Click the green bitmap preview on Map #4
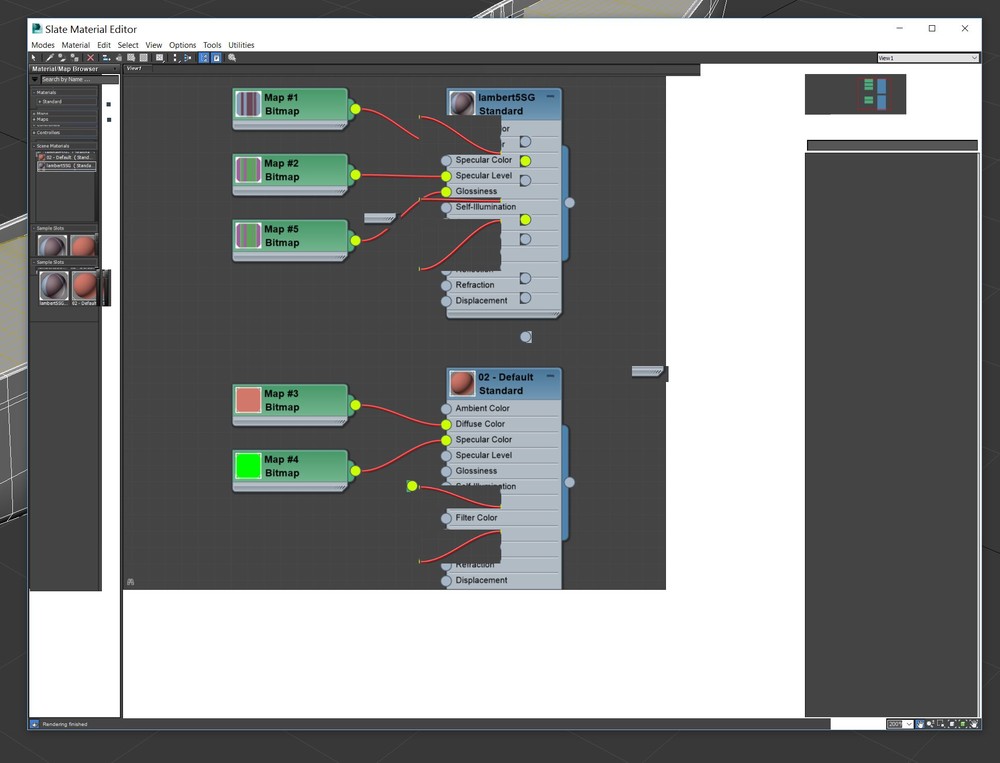Viewport: 1000px width, 763px height. point(246,464)
